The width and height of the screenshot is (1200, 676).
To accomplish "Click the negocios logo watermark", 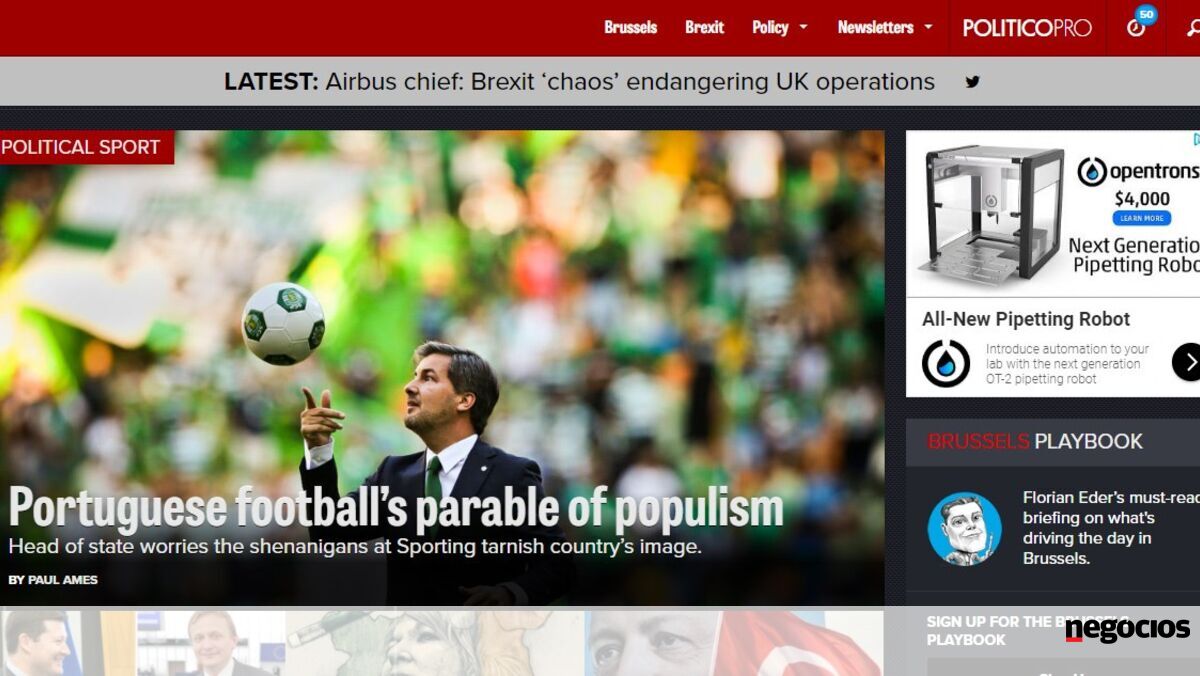I will click(x=1127, y=630).
